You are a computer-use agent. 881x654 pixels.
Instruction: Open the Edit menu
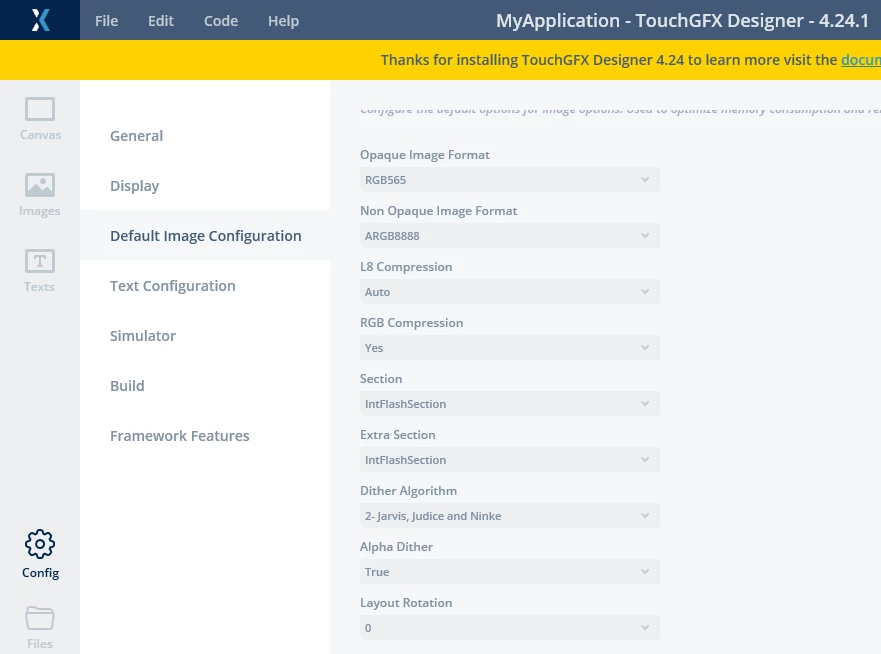tap(161, 21)
